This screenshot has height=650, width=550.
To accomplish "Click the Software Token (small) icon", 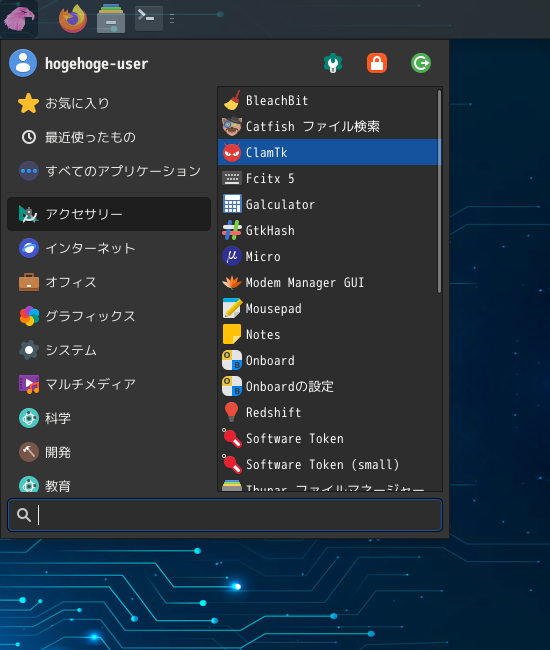I will (232, 464).
